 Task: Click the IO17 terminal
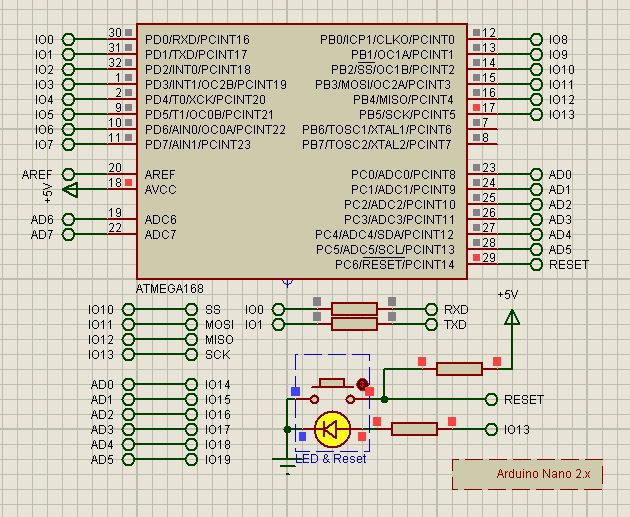(191, 429)
